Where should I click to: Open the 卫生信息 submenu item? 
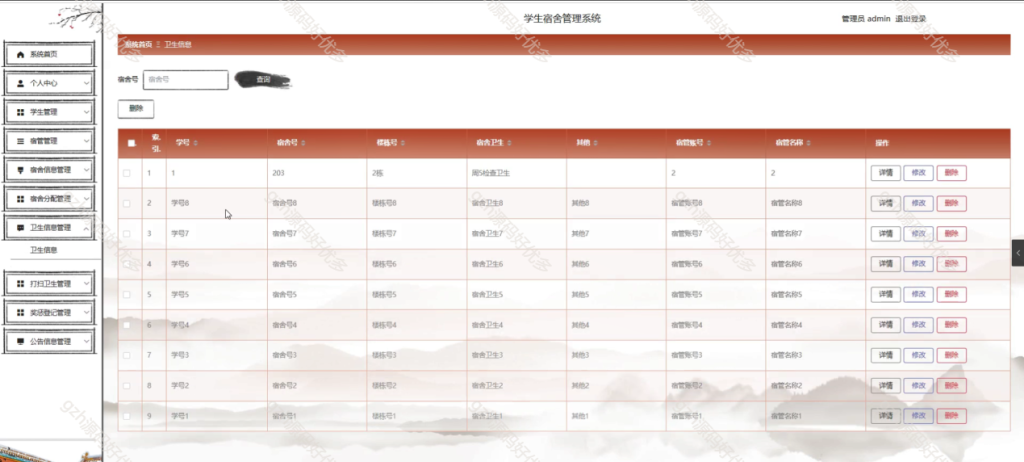point(44,250)
